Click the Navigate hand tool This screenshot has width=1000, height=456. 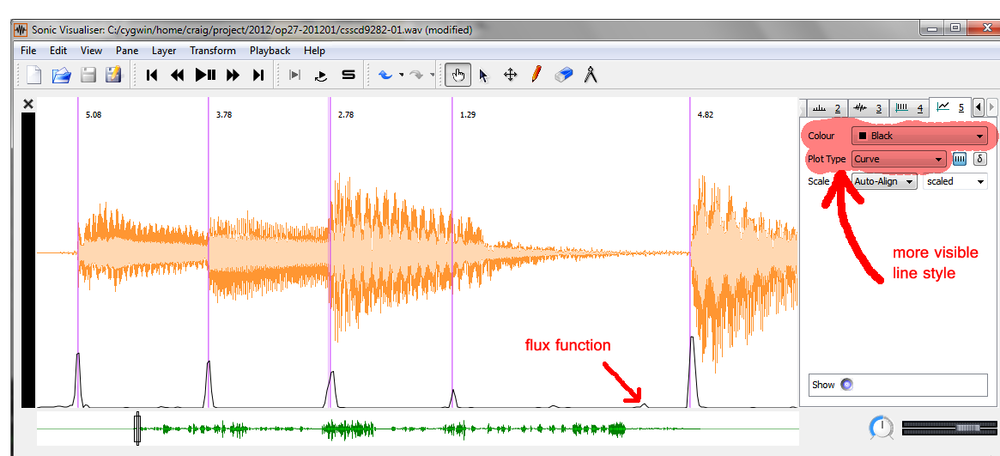click(x=458, y=75)
